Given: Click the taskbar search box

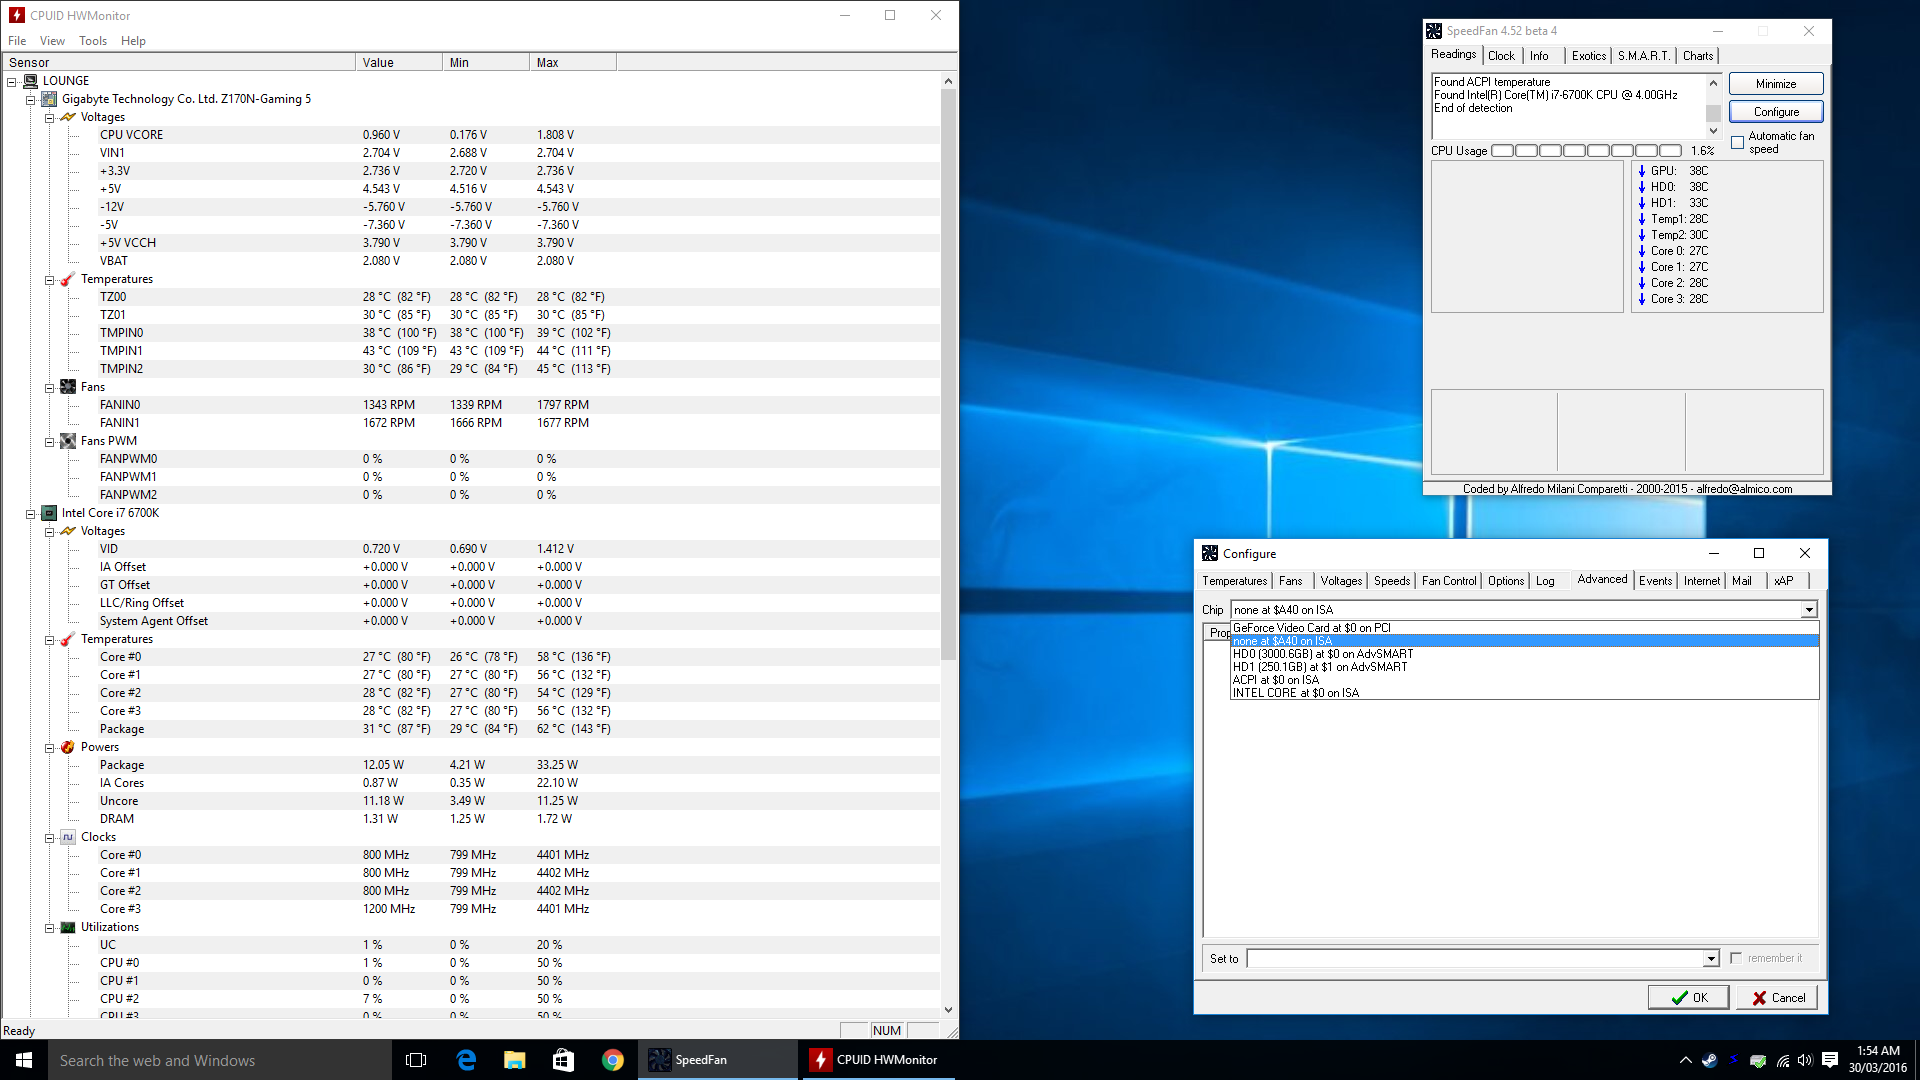Looking at the screenshot, I should (x=220, y=1060).
